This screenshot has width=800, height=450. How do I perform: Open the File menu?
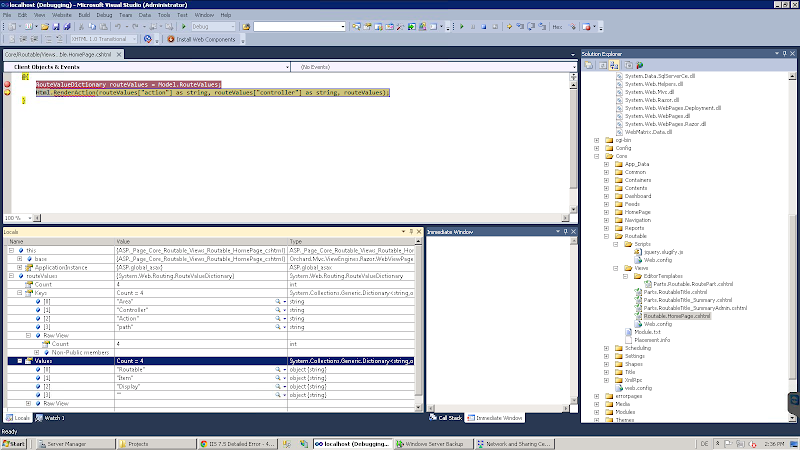tap(7, 15)
